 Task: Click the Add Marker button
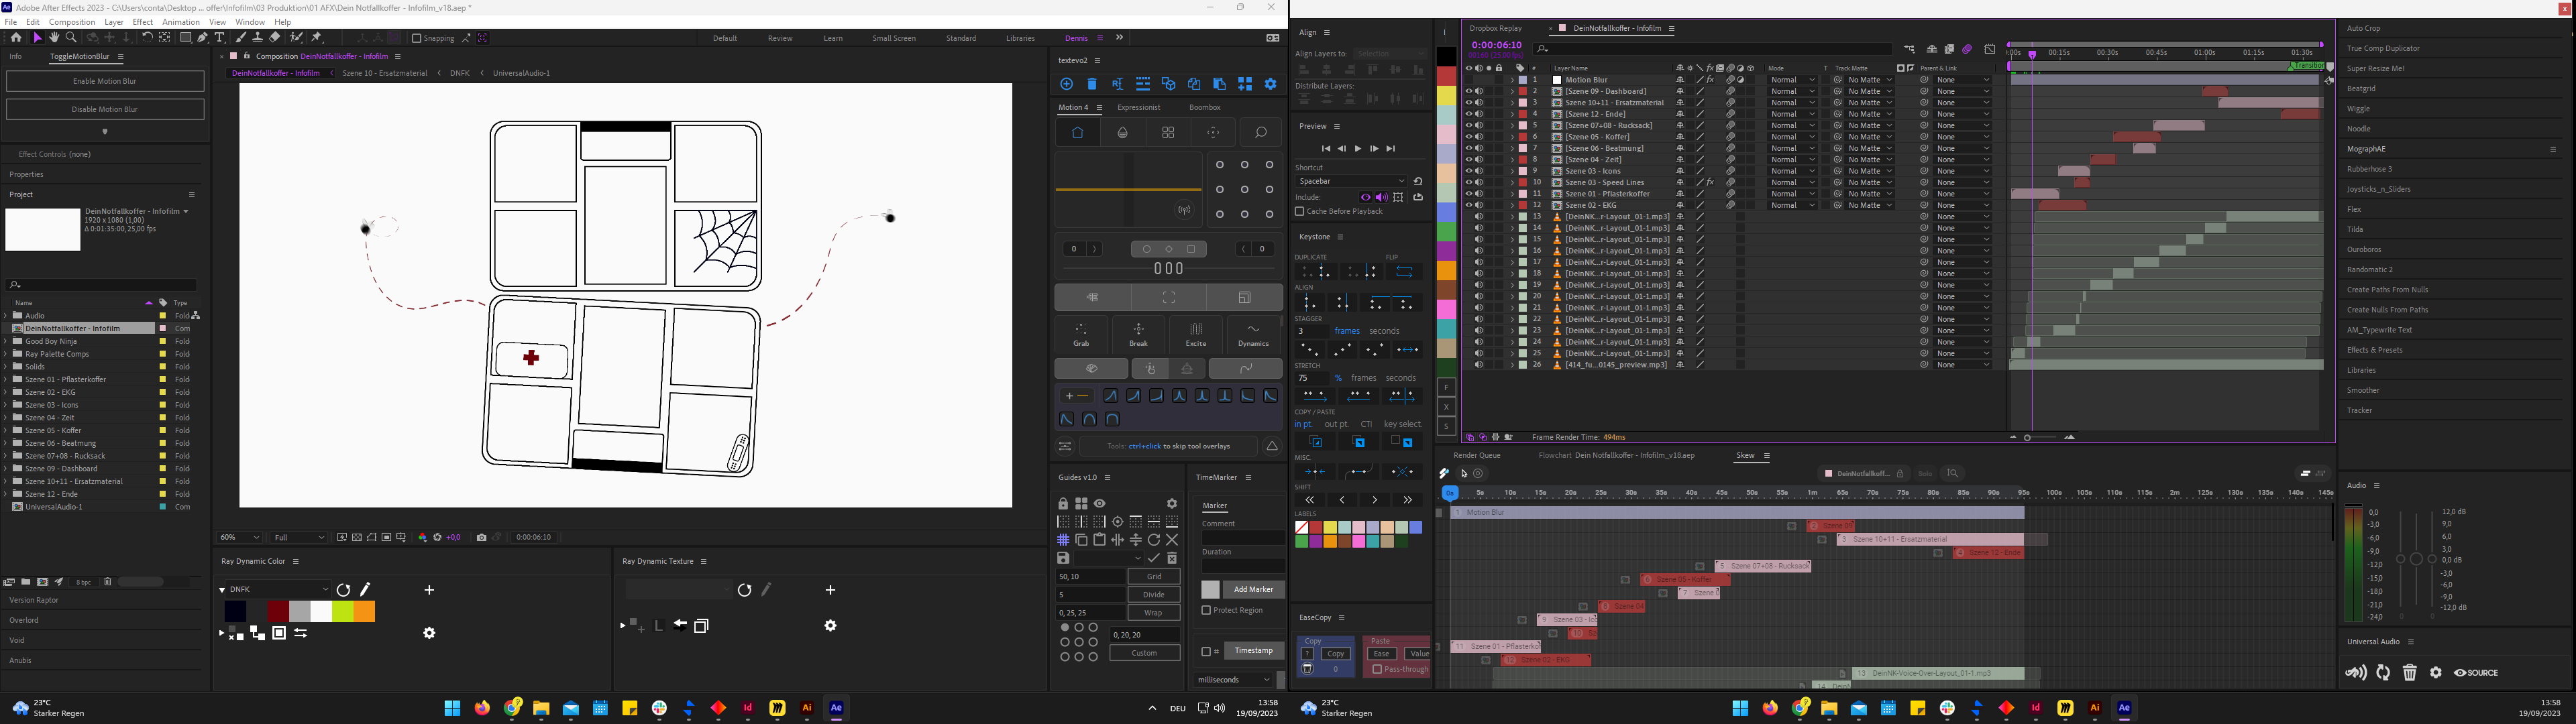click(1254, 589)
